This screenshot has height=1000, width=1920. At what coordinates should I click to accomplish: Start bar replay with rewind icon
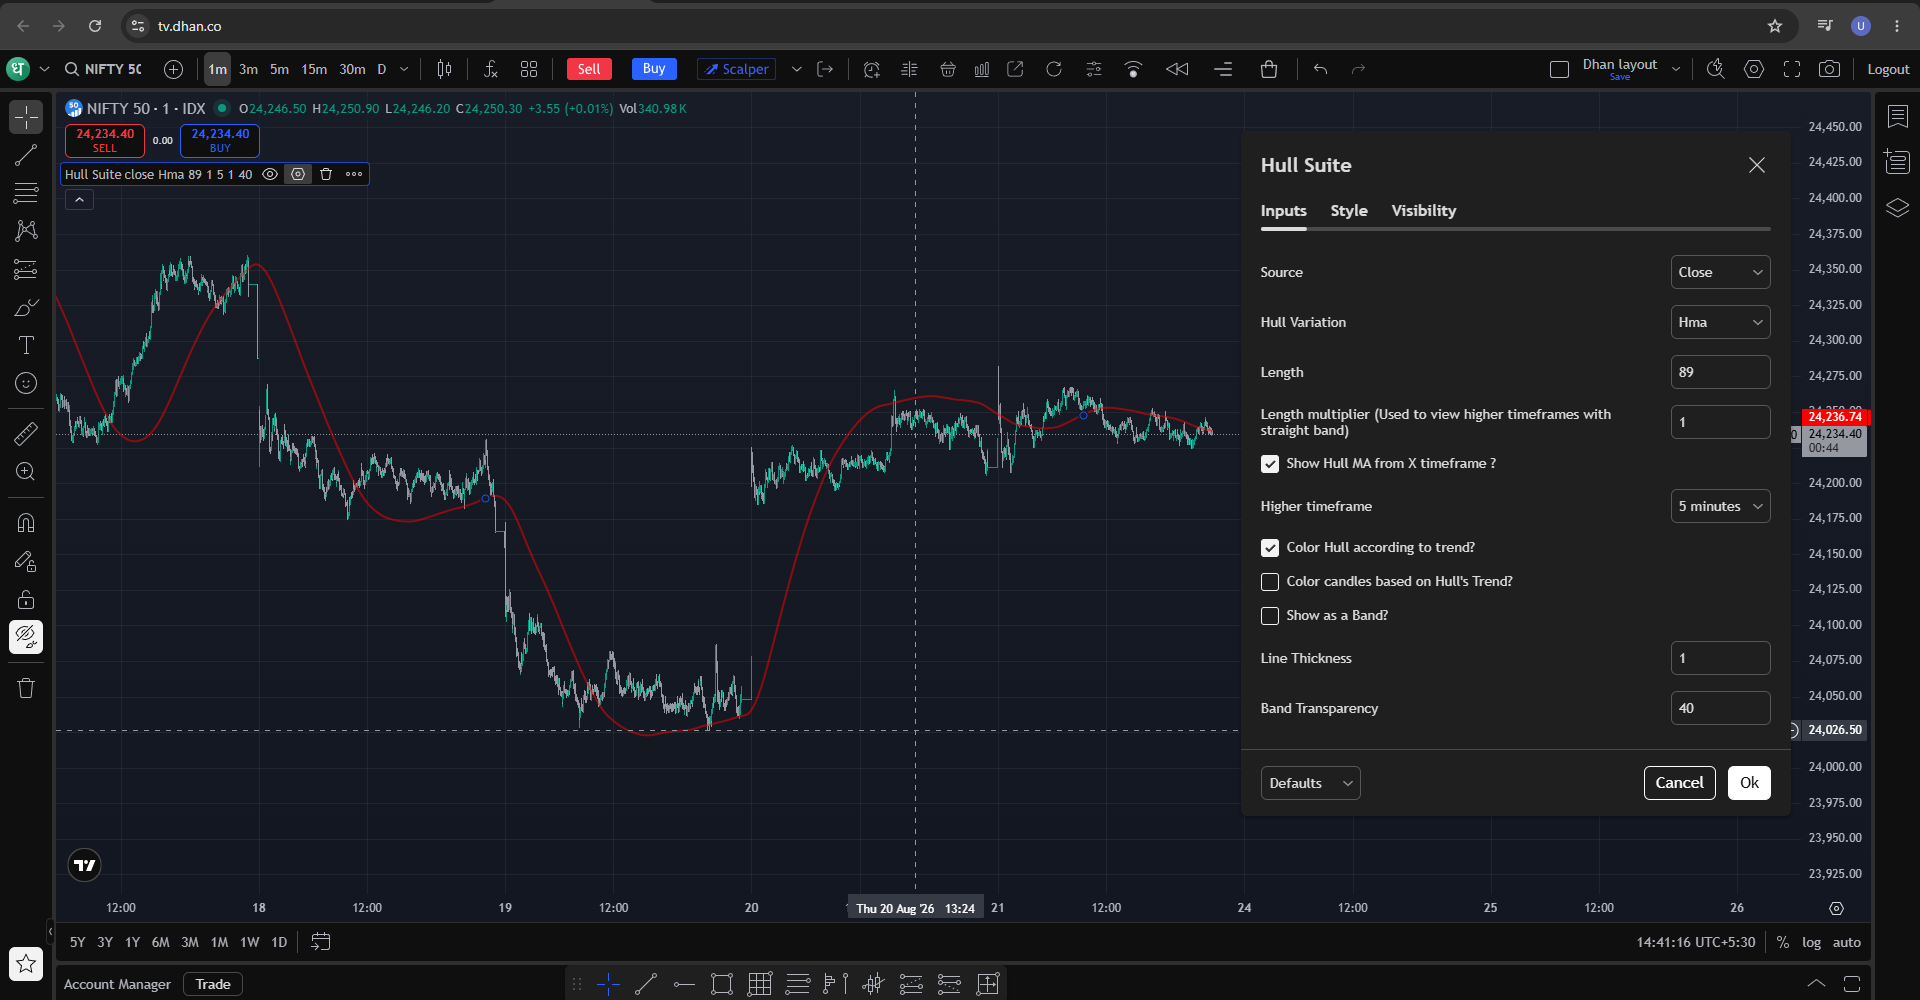1177,69
